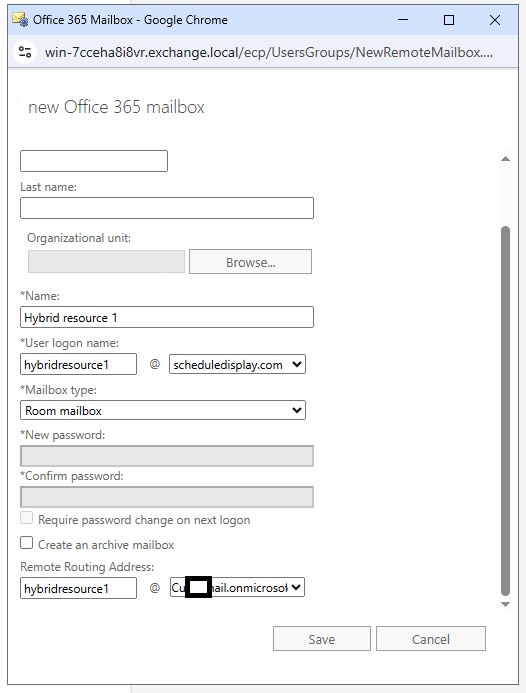Click the site information icon in address bar
Screen dimensions: 526x693
pyautogui.click(x=25, y=52)
